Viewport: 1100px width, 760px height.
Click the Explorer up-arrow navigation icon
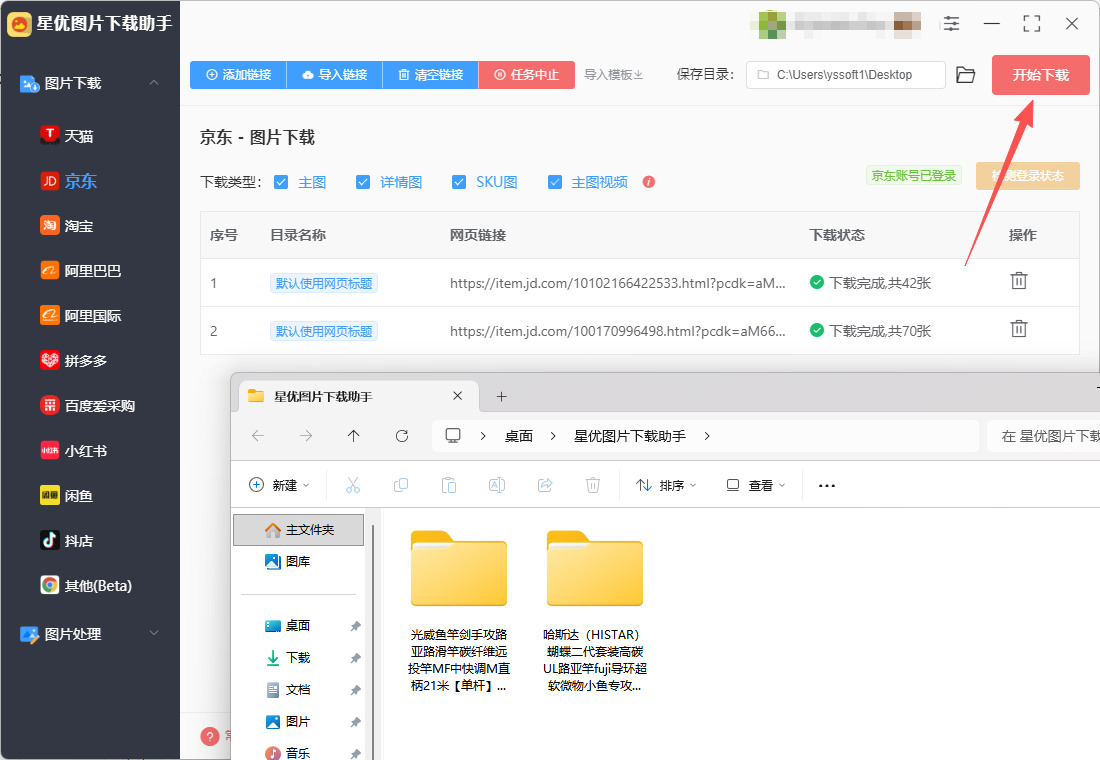[x=354, y=436]
